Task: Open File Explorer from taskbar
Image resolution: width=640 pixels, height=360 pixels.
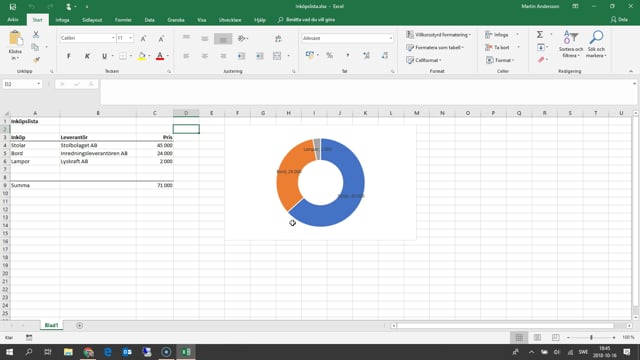Action: pyautogui.click(x=68, y=352)
